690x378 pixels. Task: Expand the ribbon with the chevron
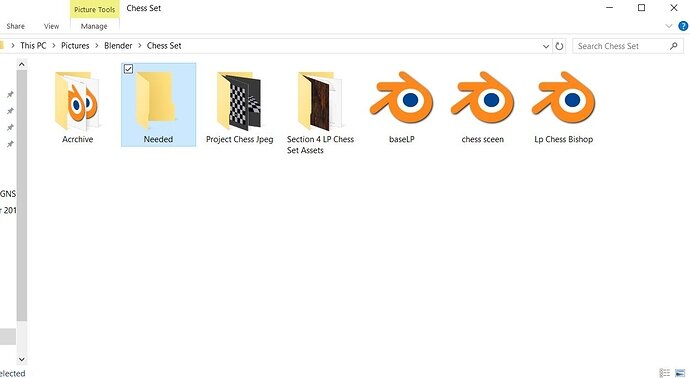point(669,26)
